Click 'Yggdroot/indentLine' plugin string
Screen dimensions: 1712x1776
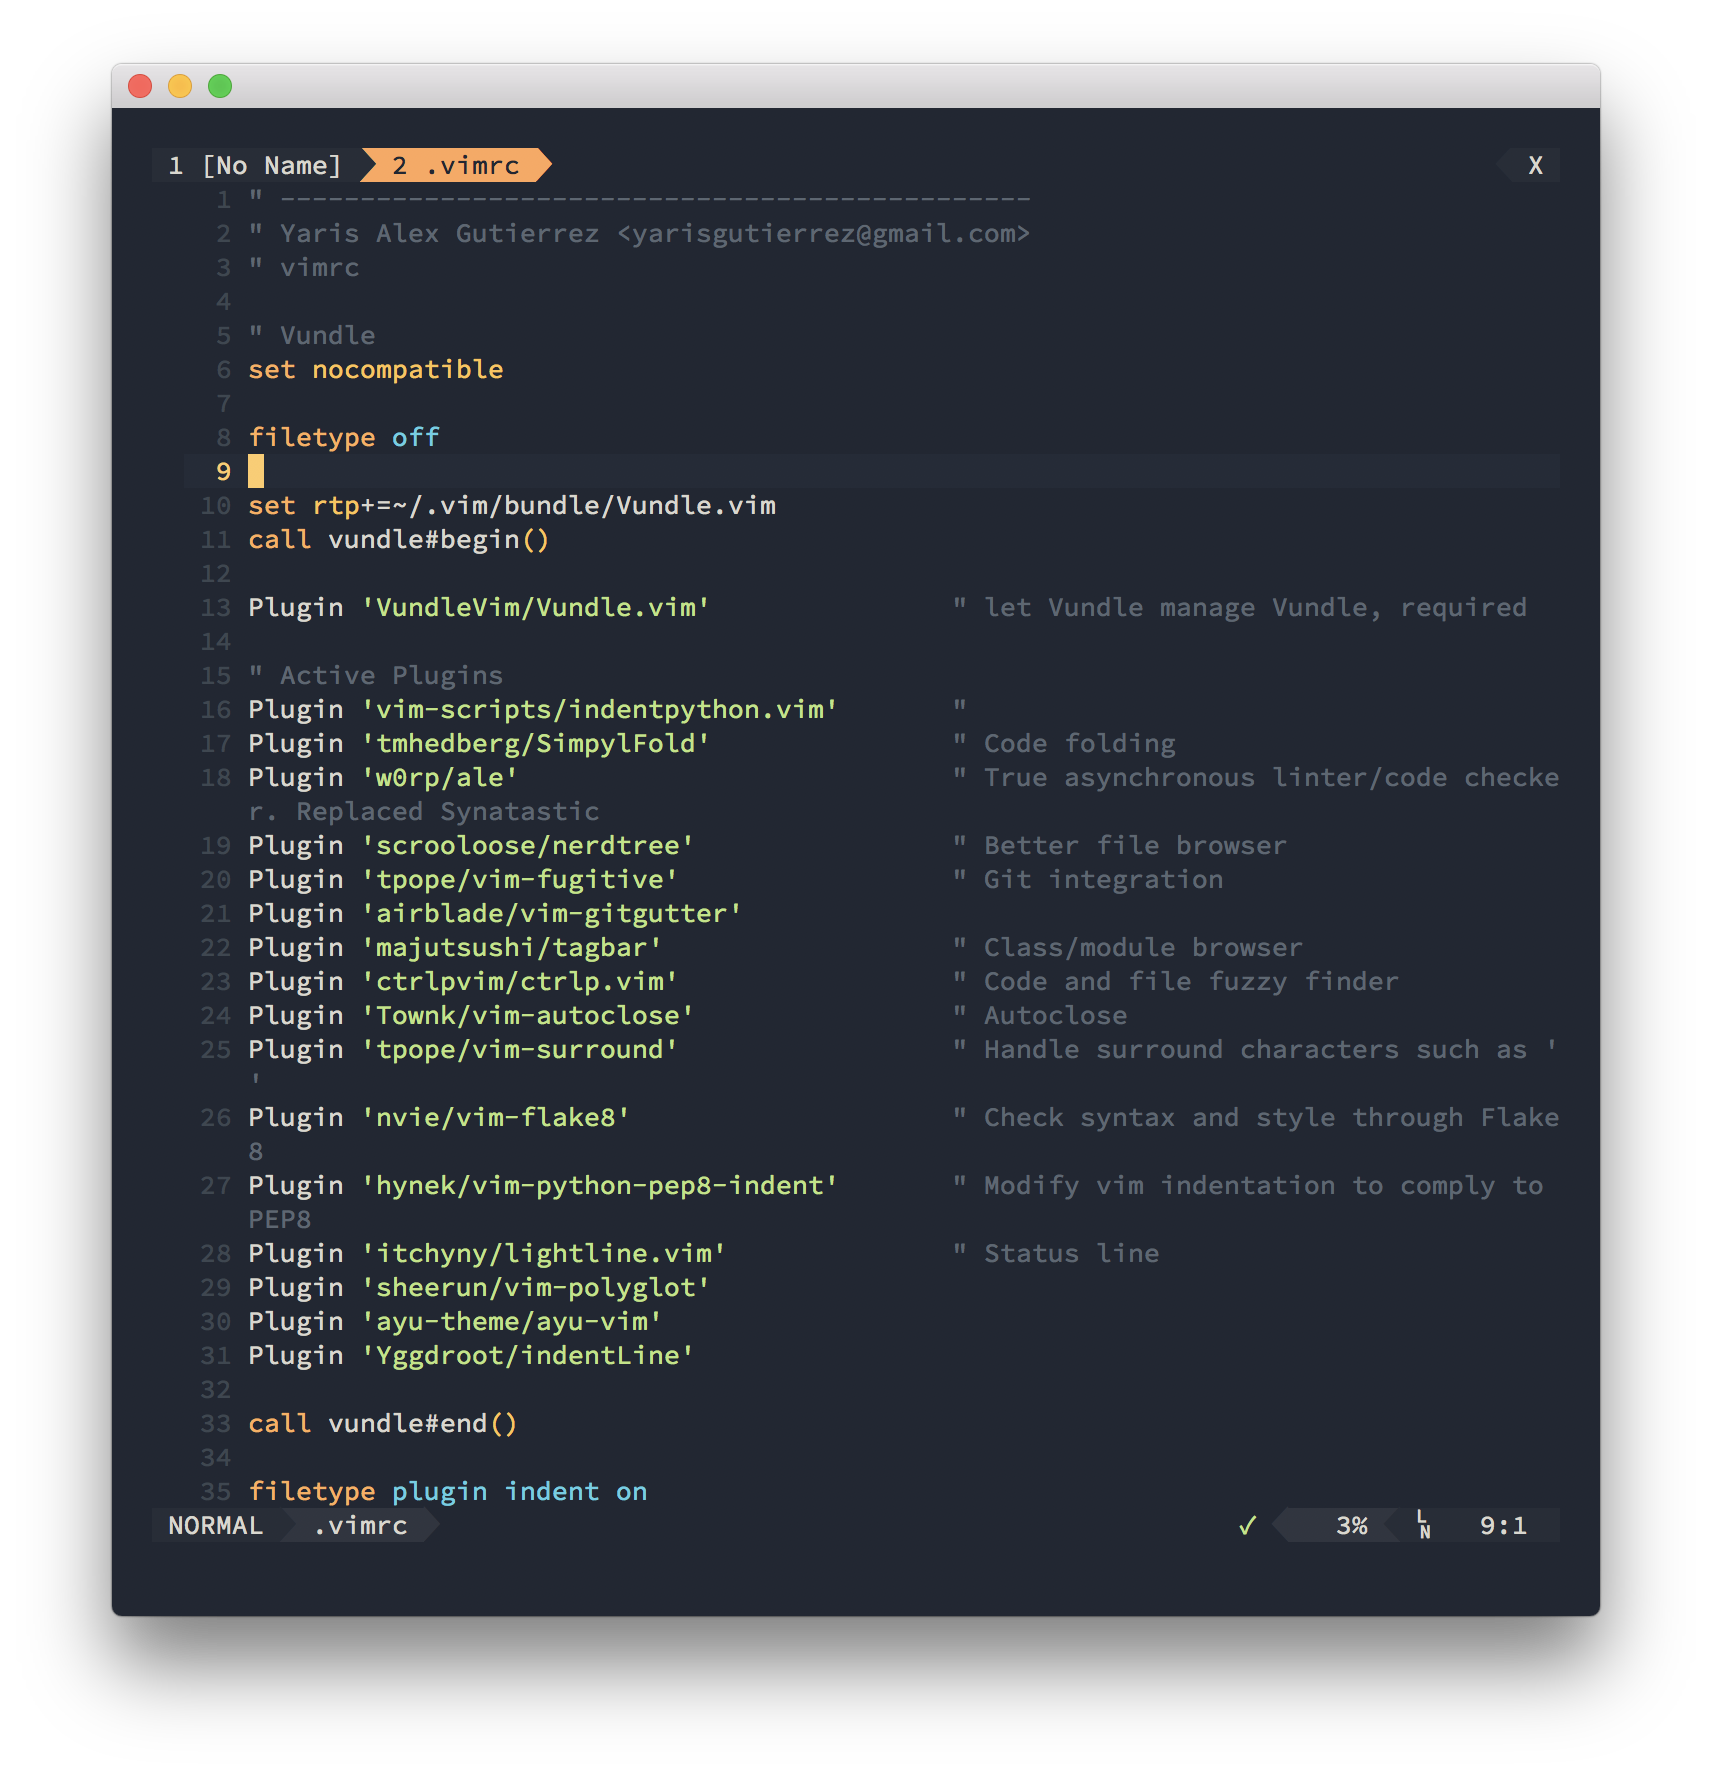[x=528, y=1355]
